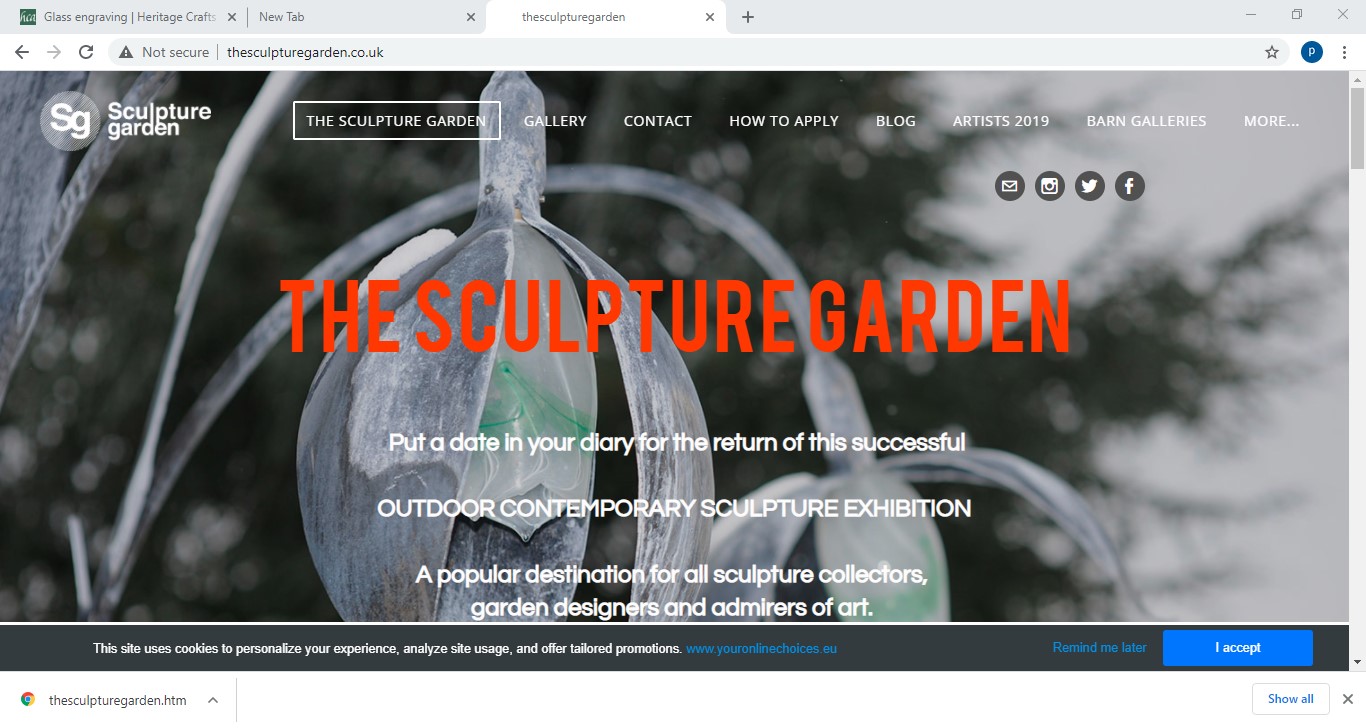This screenshot has height=728, width=1366.
Task: Accept cookies with I accept button
Action: pos(1238,648)
